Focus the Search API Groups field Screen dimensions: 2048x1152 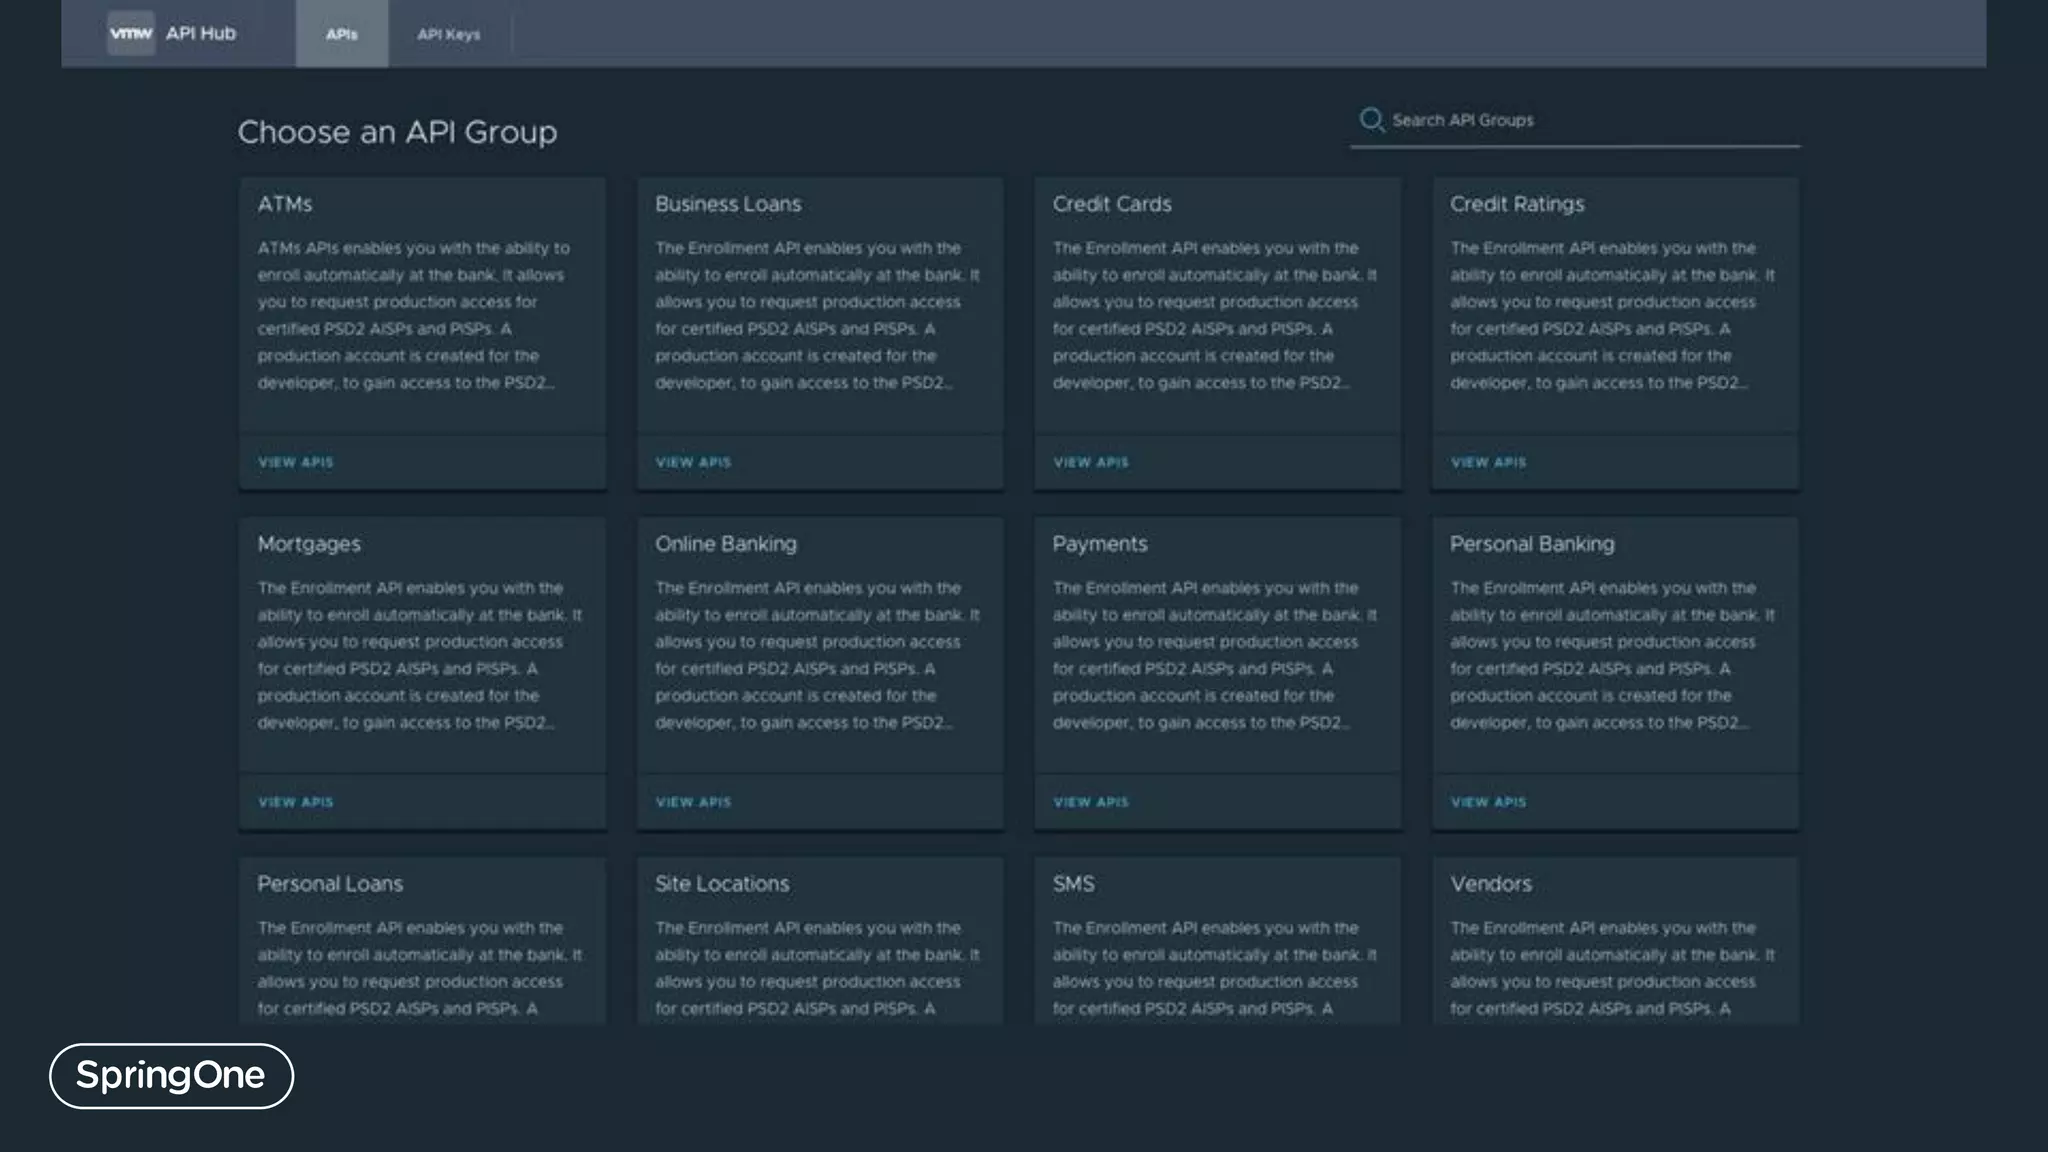(1590, 120)
